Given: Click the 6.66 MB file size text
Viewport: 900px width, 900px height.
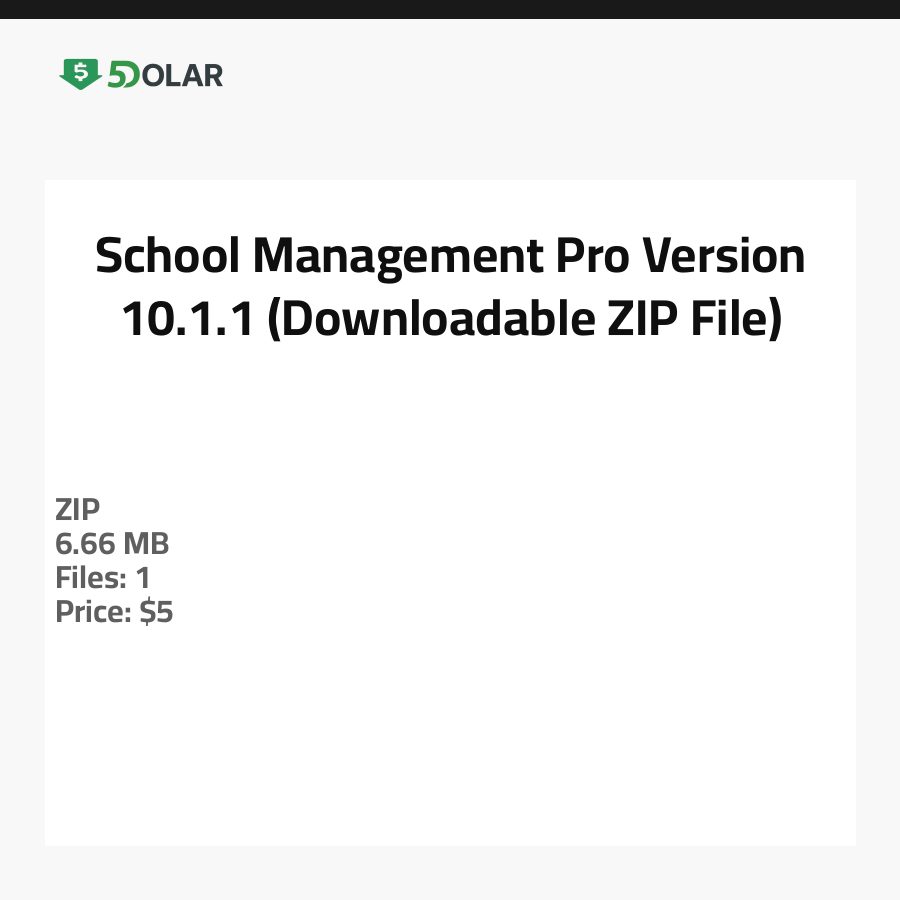Looking at the screenshot, I should point(112,544).
